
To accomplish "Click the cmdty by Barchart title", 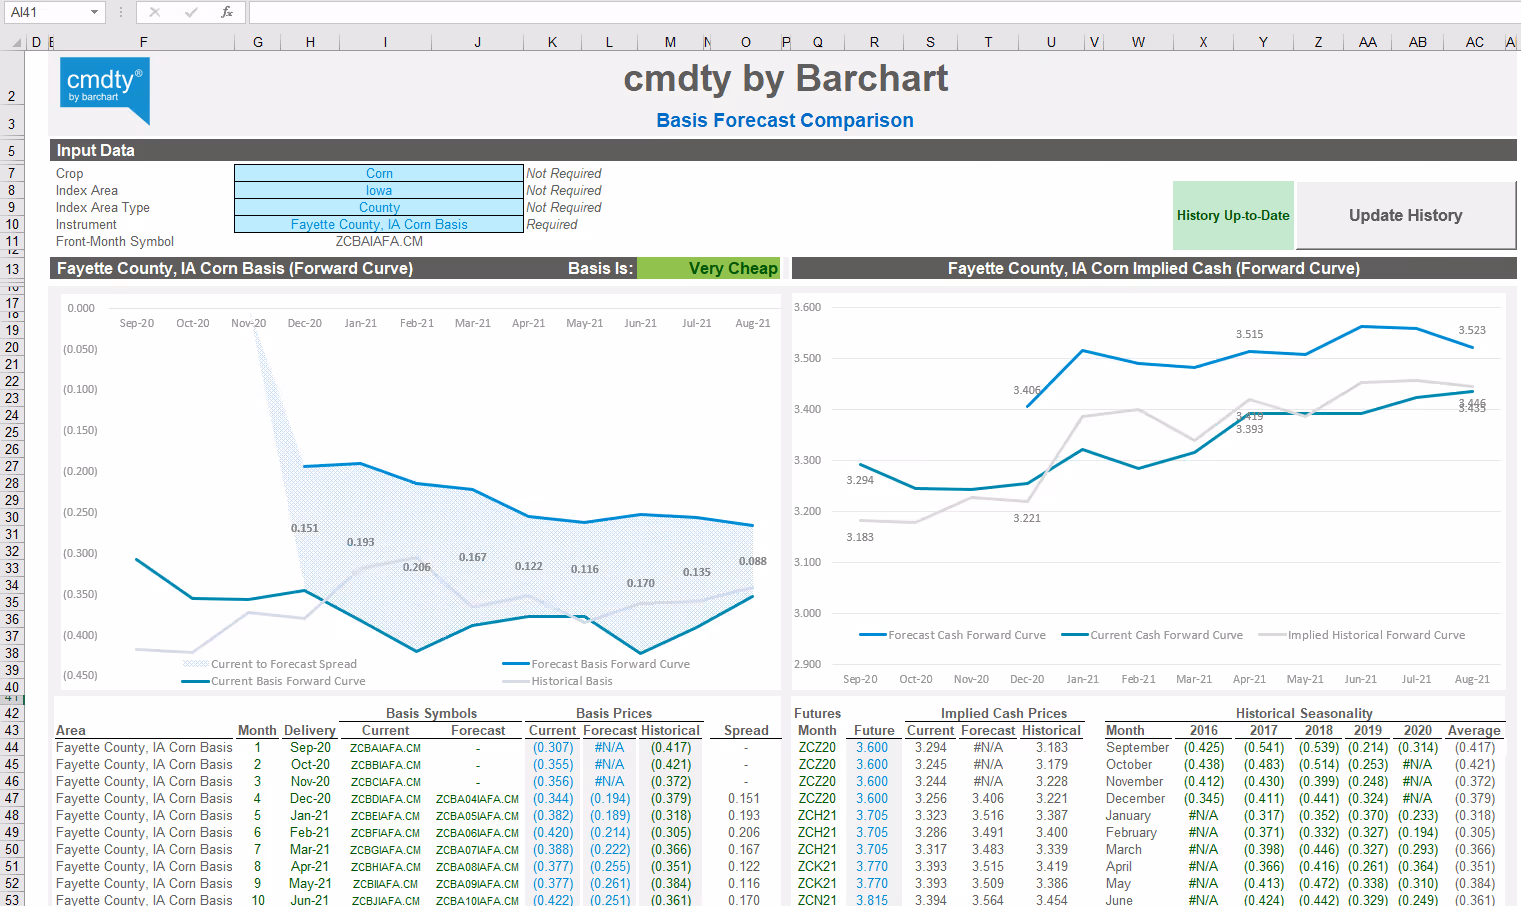I will [x=785, y=78].
